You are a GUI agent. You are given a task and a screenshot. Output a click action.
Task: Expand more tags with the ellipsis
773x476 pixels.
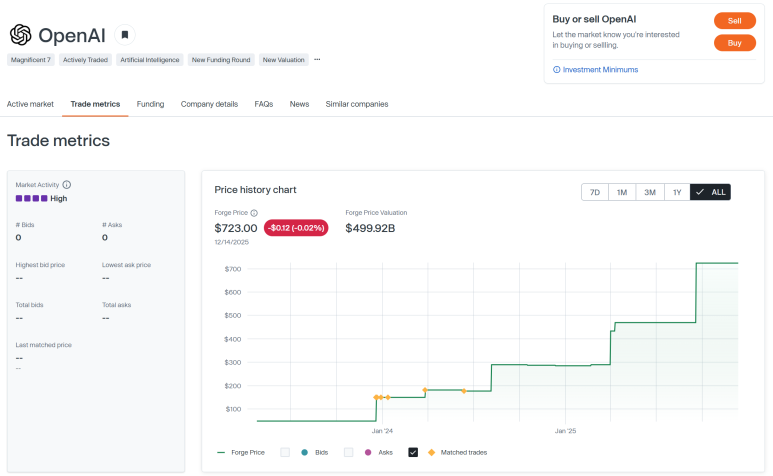click(x=317, y=59)
